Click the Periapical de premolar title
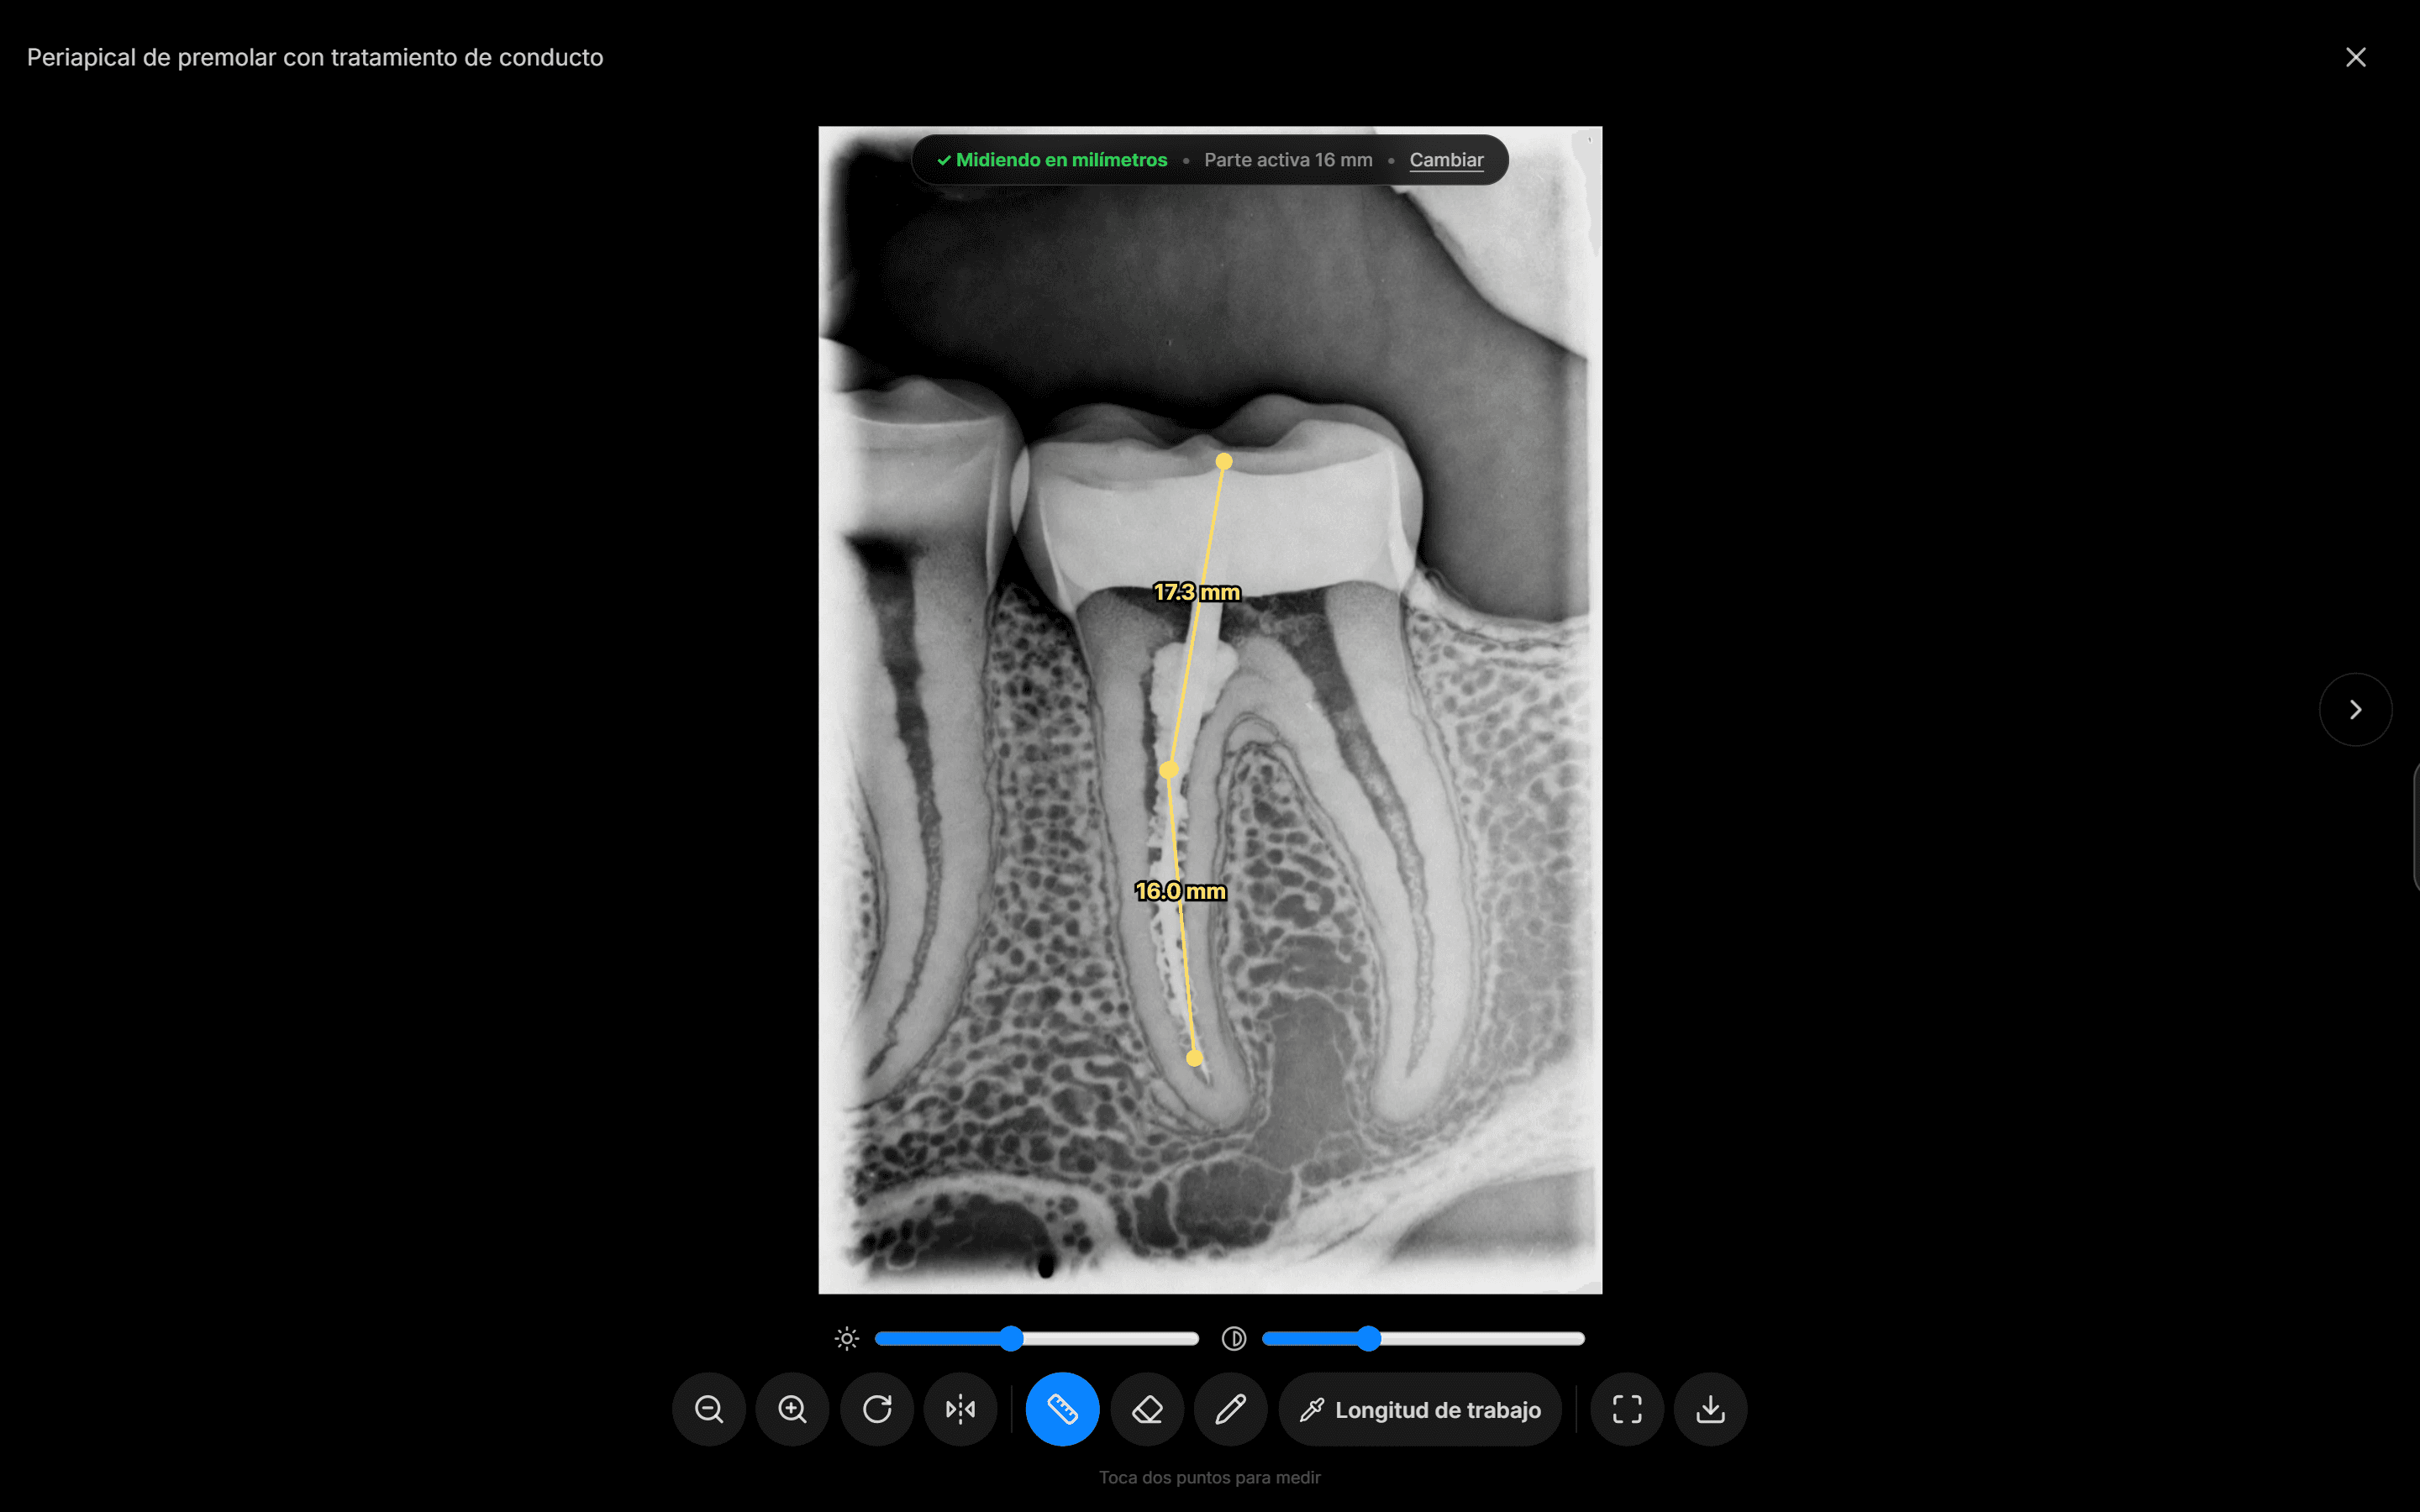 (x=315, y=57)
